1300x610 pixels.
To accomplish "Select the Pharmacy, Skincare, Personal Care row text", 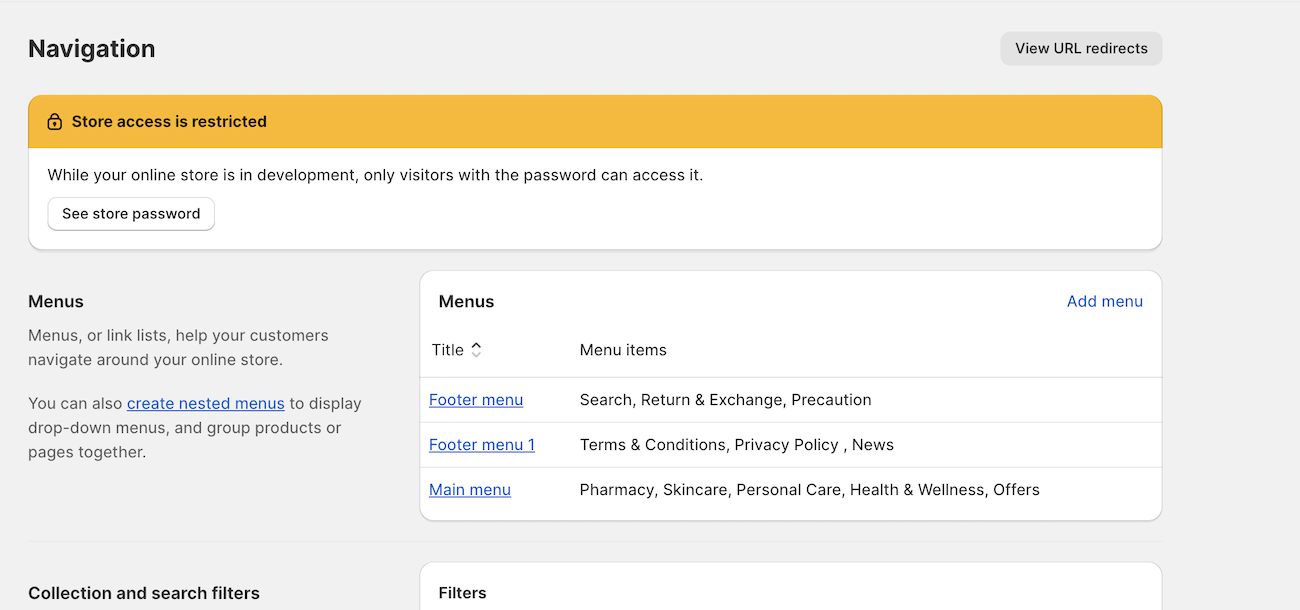I will pyautogui.click(x=810, y=490).
